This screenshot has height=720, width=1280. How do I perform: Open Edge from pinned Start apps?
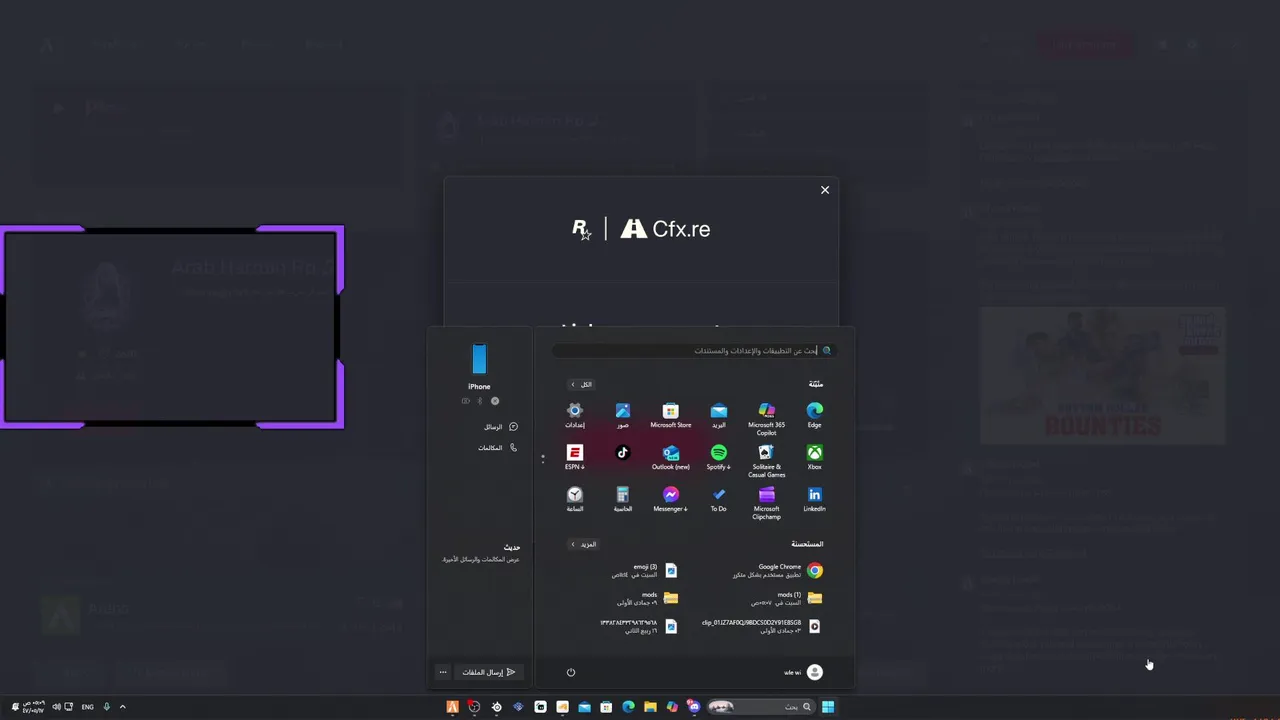(x=814, y=415)
